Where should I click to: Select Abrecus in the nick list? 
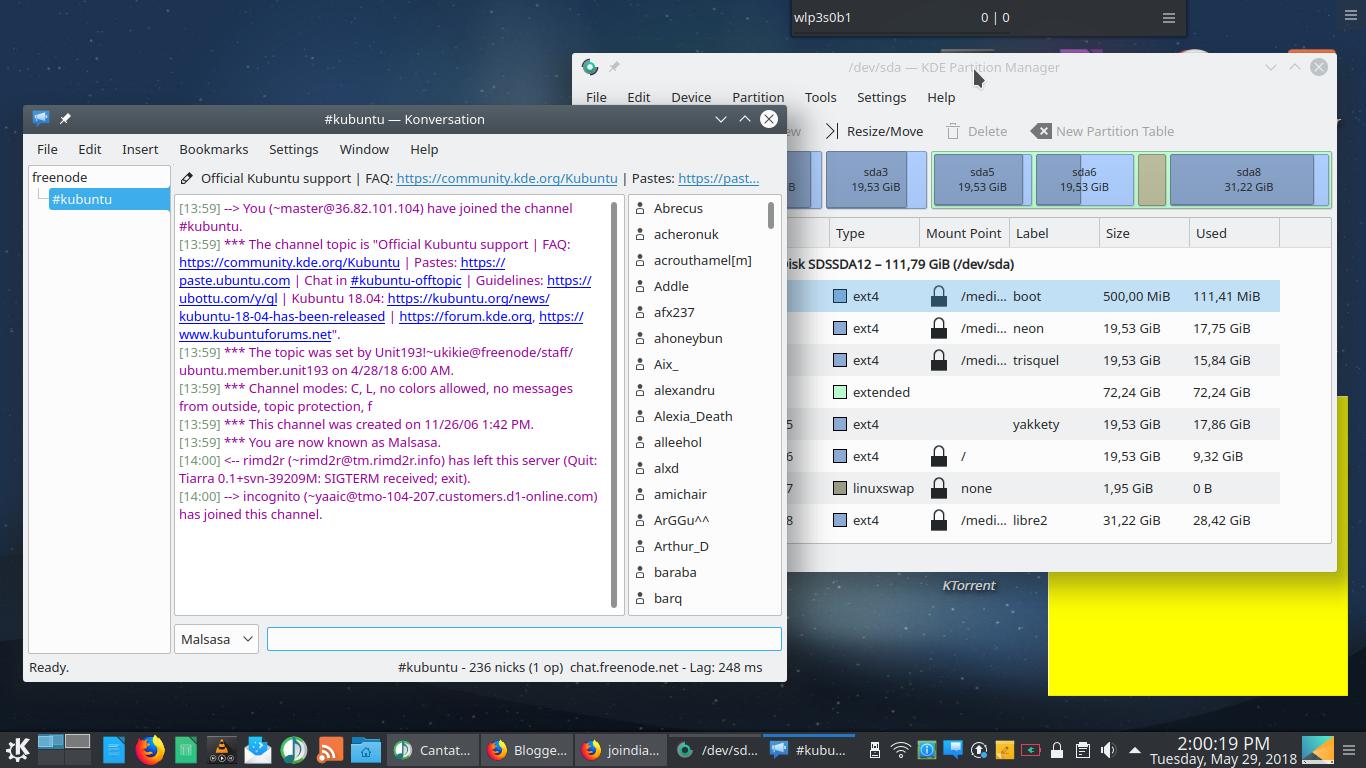[x=678, y=208]
